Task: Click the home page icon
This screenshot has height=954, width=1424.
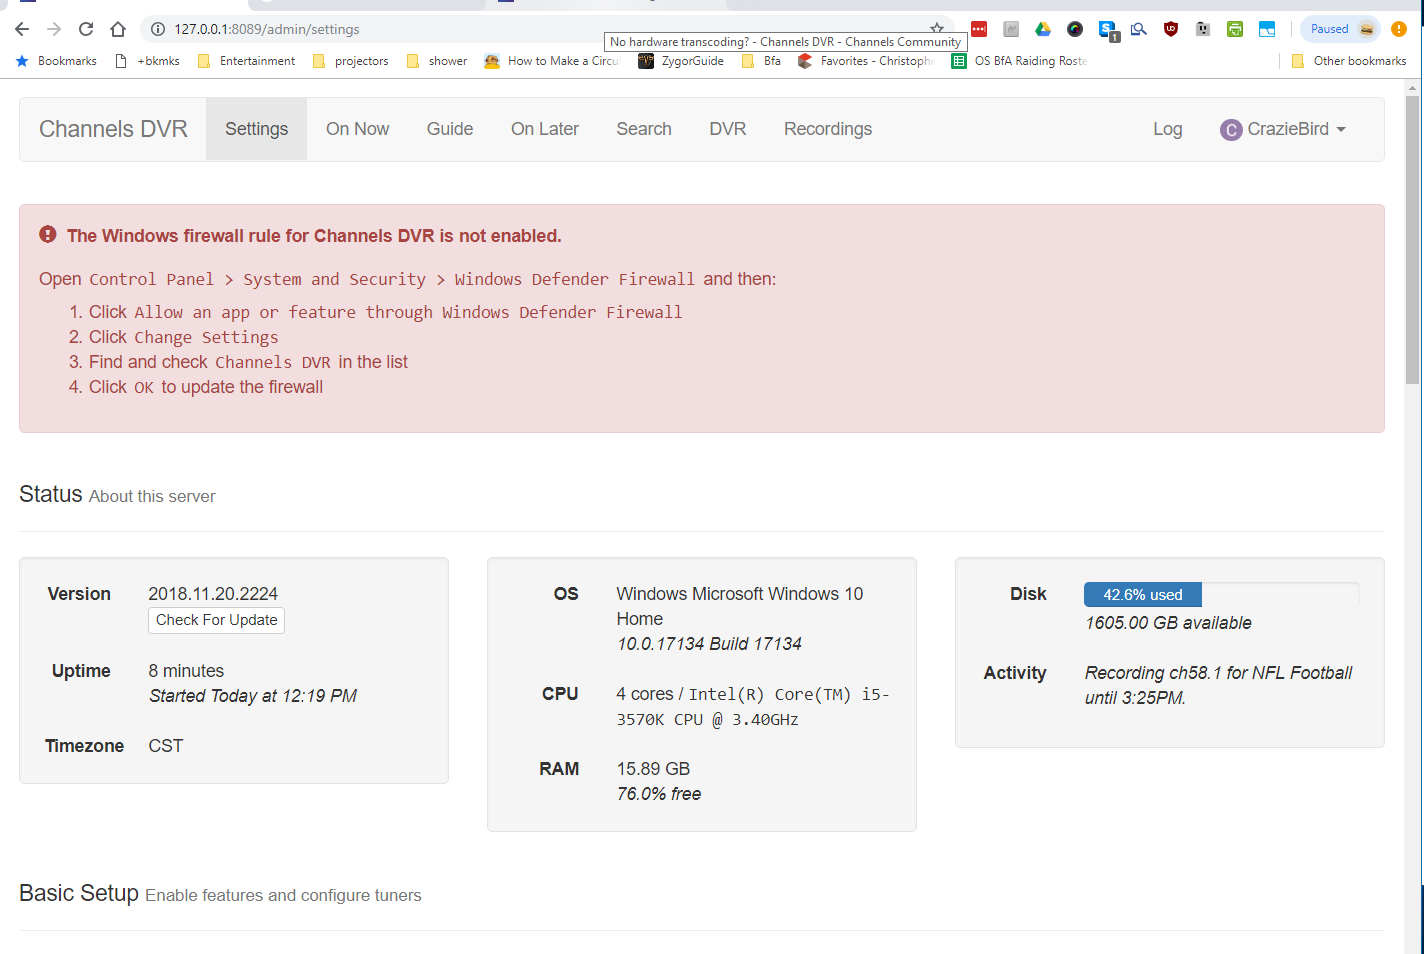Action: point(118,29)
